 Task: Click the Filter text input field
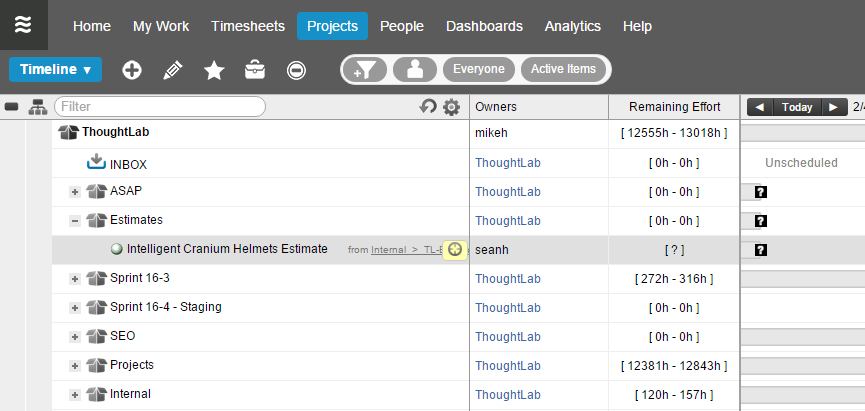[160, 106]
